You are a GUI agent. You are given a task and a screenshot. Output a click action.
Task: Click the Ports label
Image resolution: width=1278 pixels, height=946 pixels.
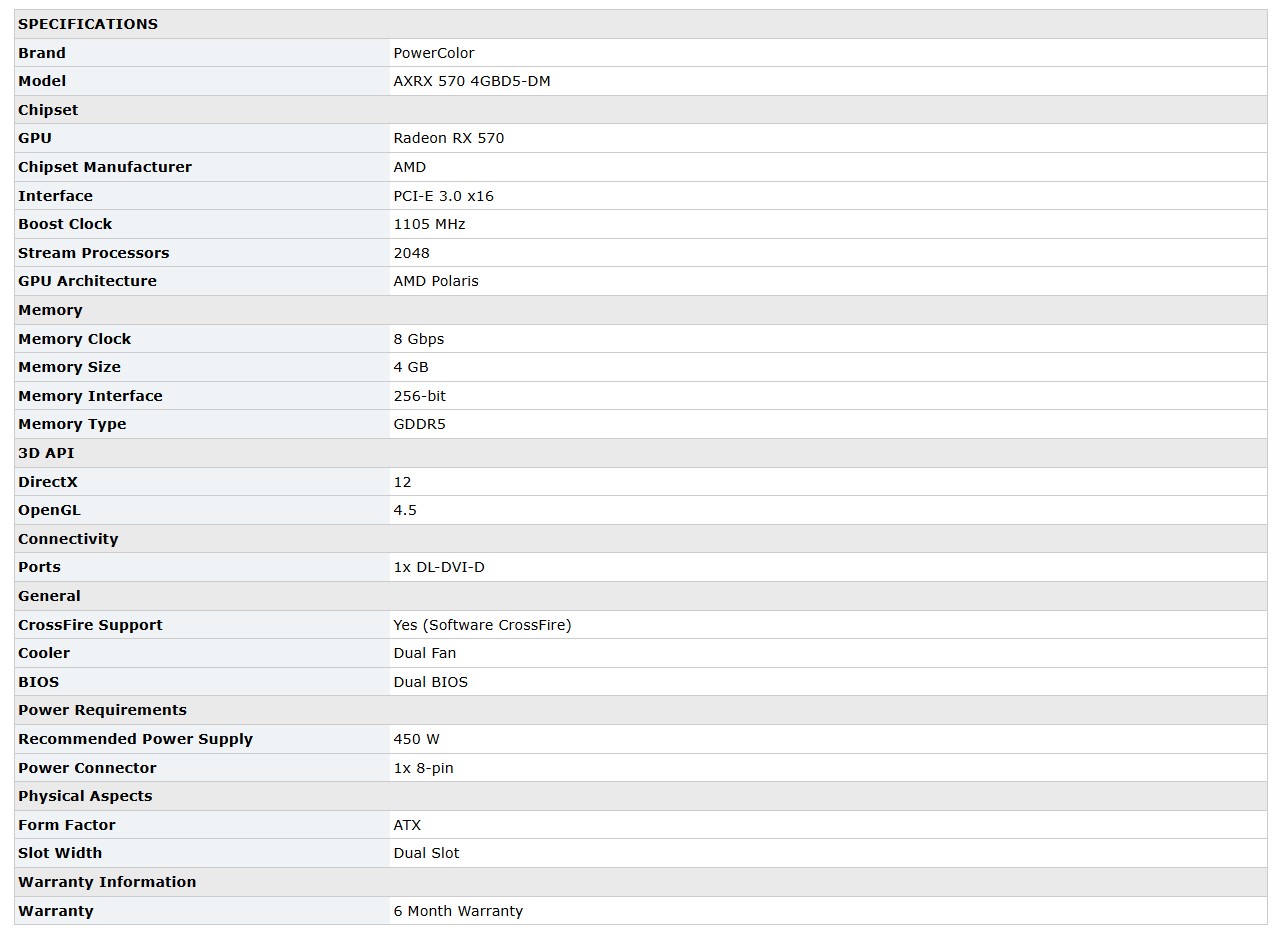(x=39, y=567)
